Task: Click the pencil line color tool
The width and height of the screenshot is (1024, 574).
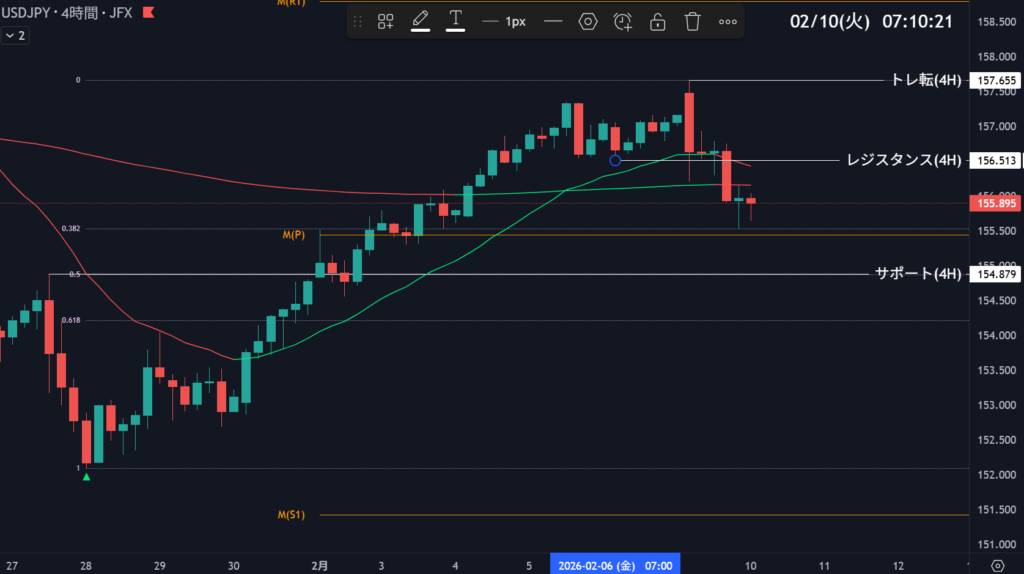Action: 420,21
